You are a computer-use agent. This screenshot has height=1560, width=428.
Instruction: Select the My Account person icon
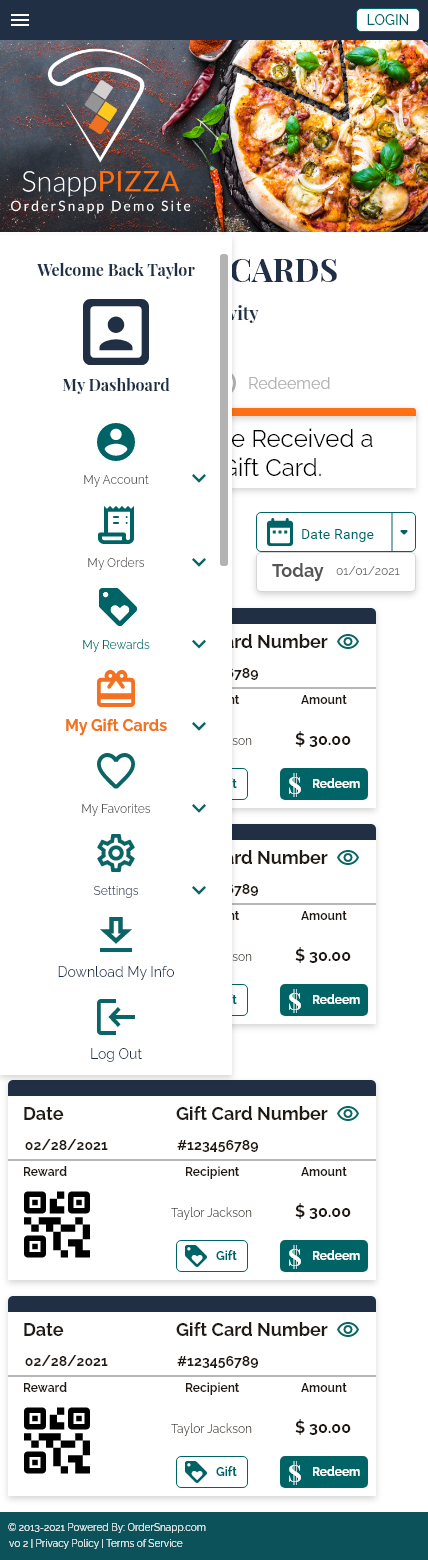(116, 442)
